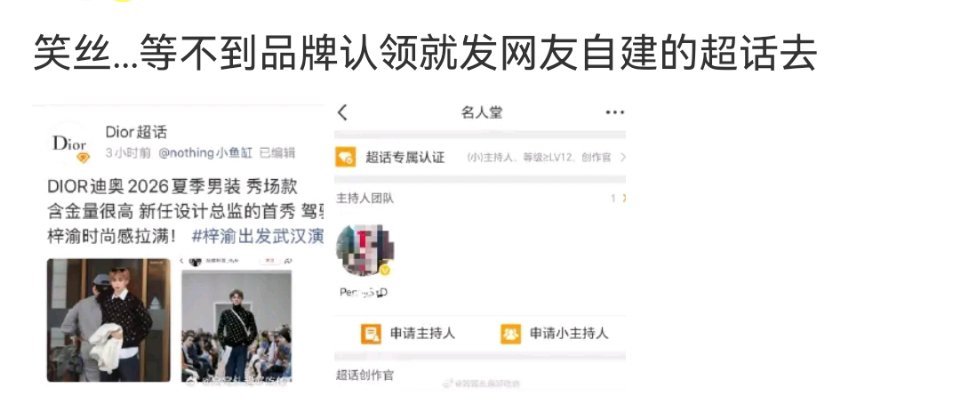Open the Dior超话 title

136,132
